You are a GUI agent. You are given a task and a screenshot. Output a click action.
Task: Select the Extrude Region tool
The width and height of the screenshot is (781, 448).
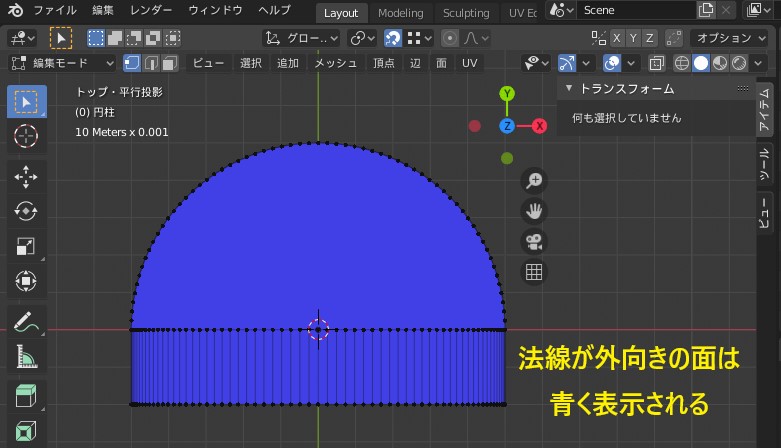(x=26, y=432)
